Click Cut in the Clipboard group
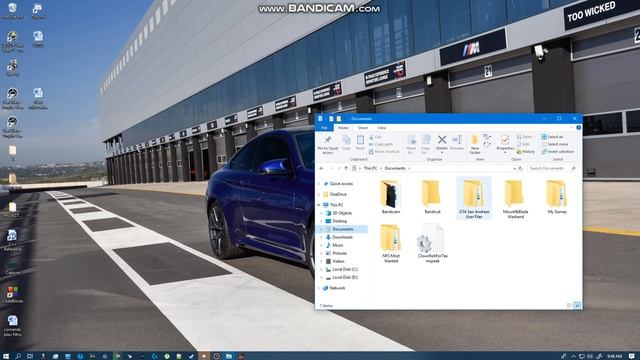The image size is (640, 360). [x=375, y=137]
